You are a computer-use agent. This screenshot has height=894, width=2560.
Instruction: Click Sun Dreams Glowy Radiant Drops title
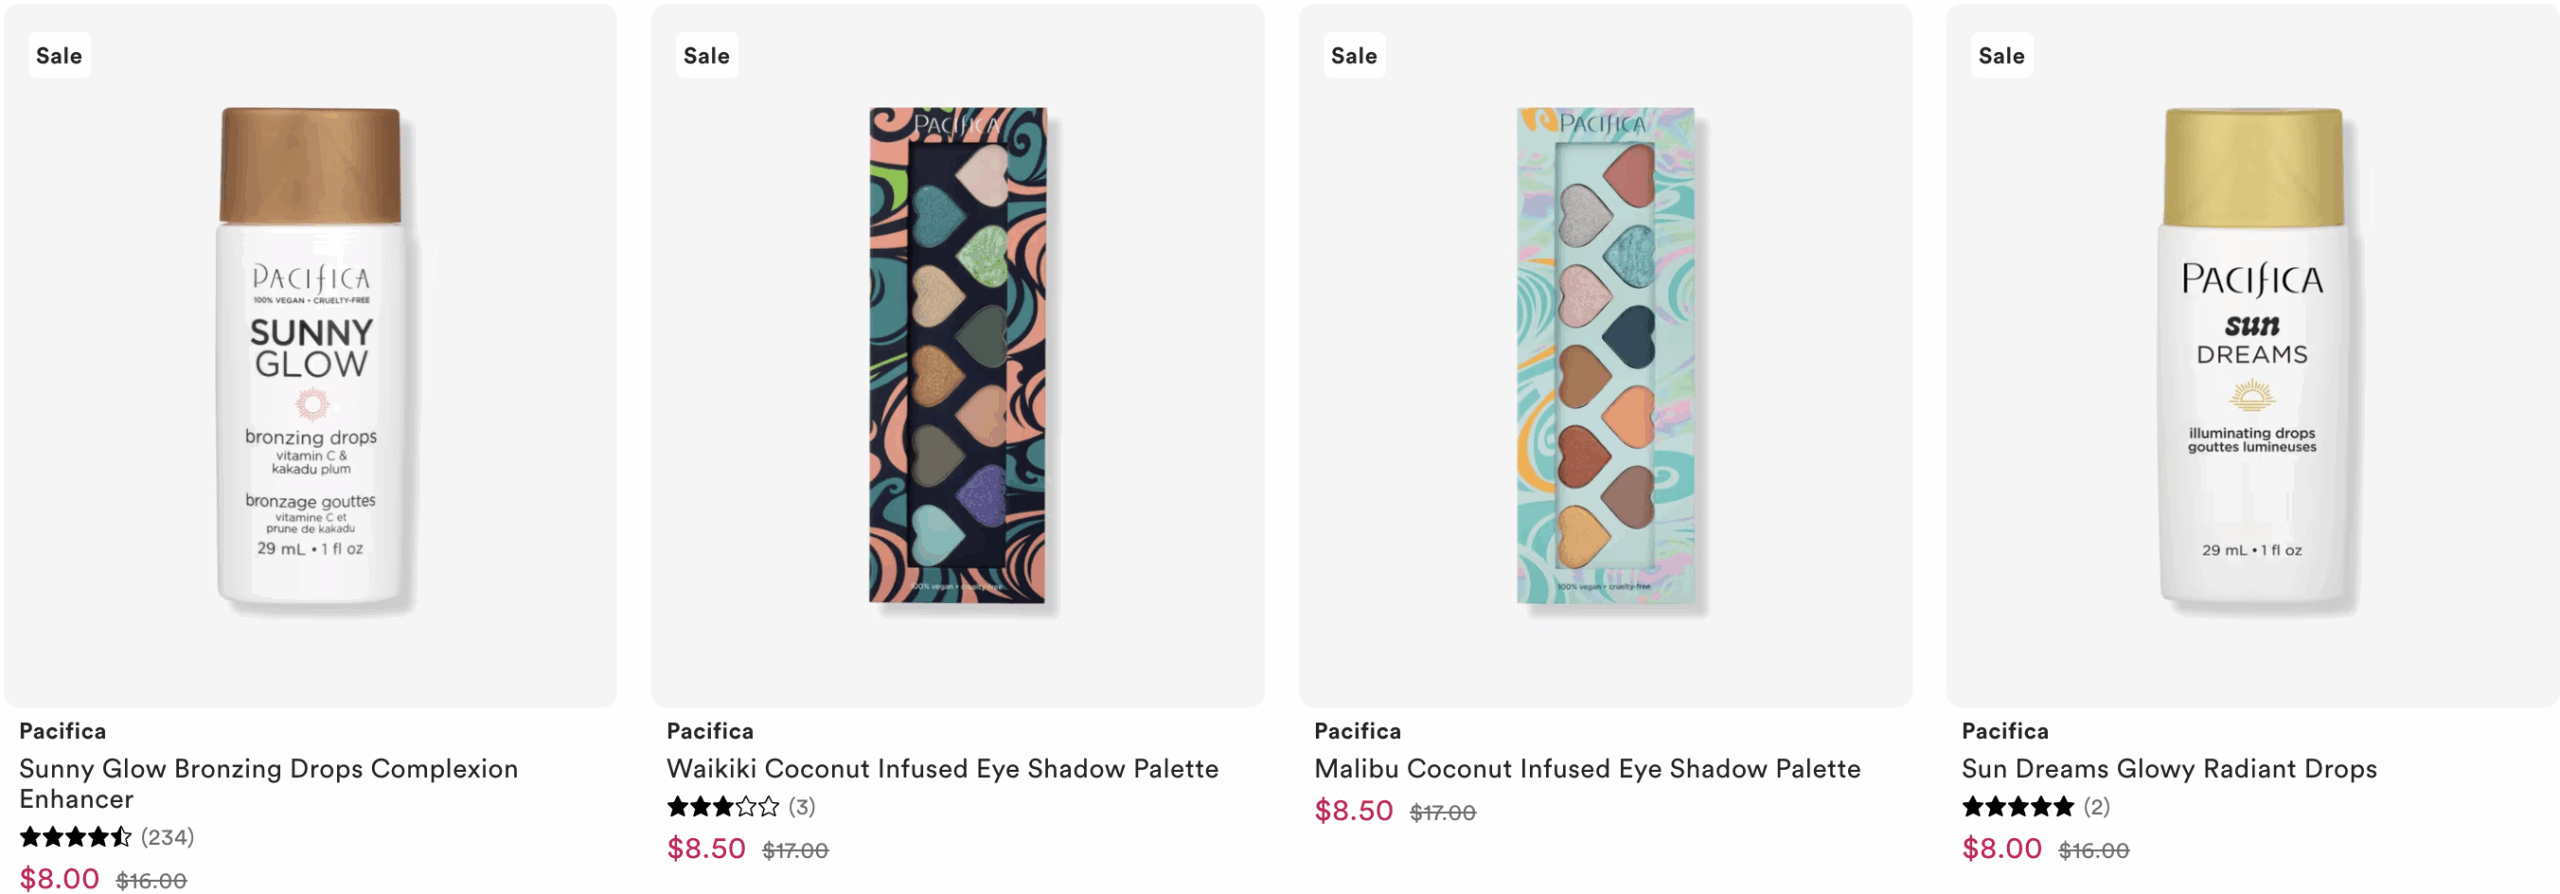pos(2169,768)
